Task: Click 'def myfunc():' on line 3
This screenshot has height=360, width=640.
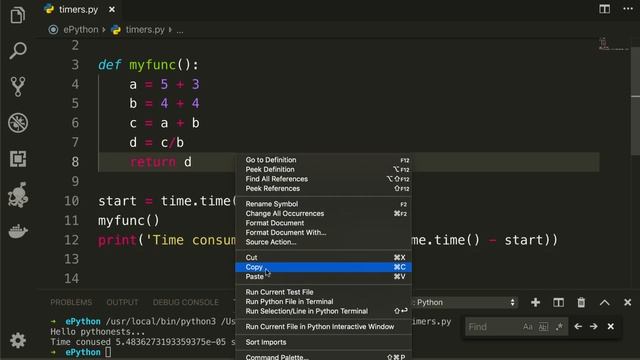Action: coord(148,65)
